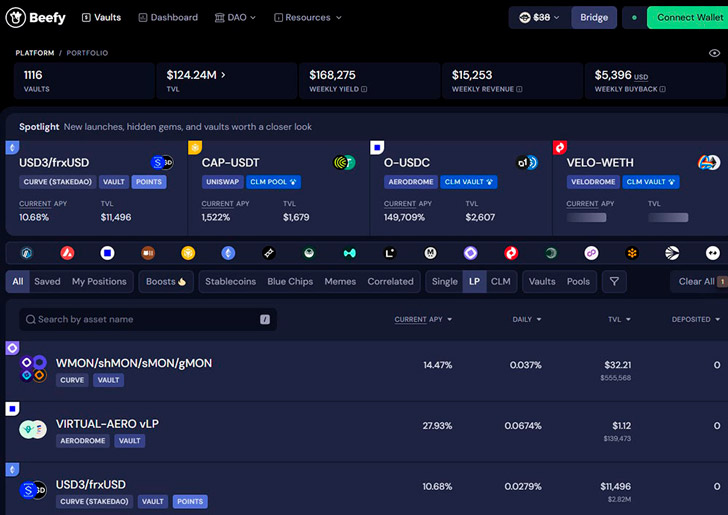The image size is (728, 515).
Task: Expand the Resources menu
Action: coord(308,18)
